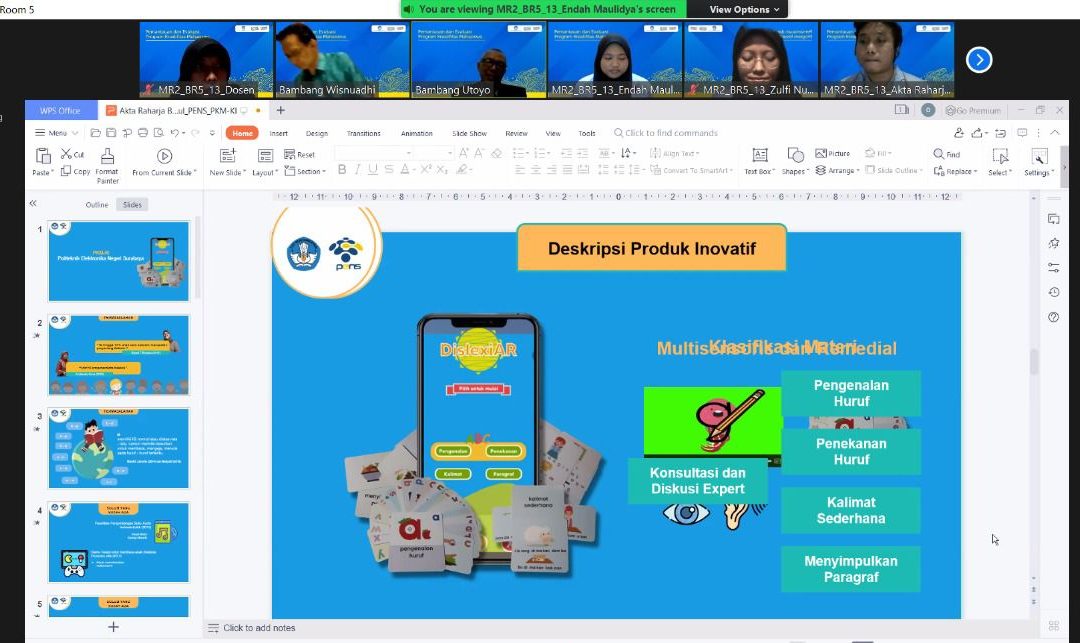Click the find commands search field
Screen dimensions: 1080x643
coord(665,133)
